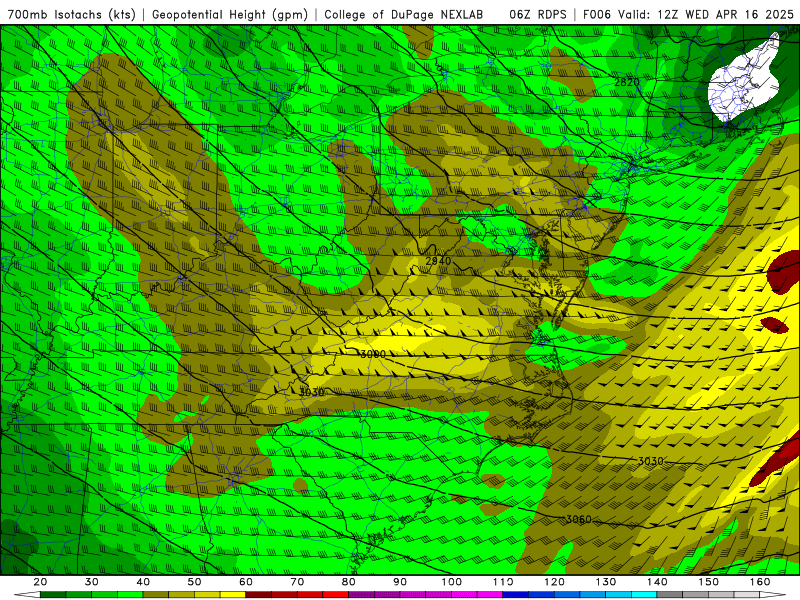The width and height of the screenshot is (800, 600).
Task: Click the darkest green swatch starting the colorbar
Action: [x=53, y=595]
